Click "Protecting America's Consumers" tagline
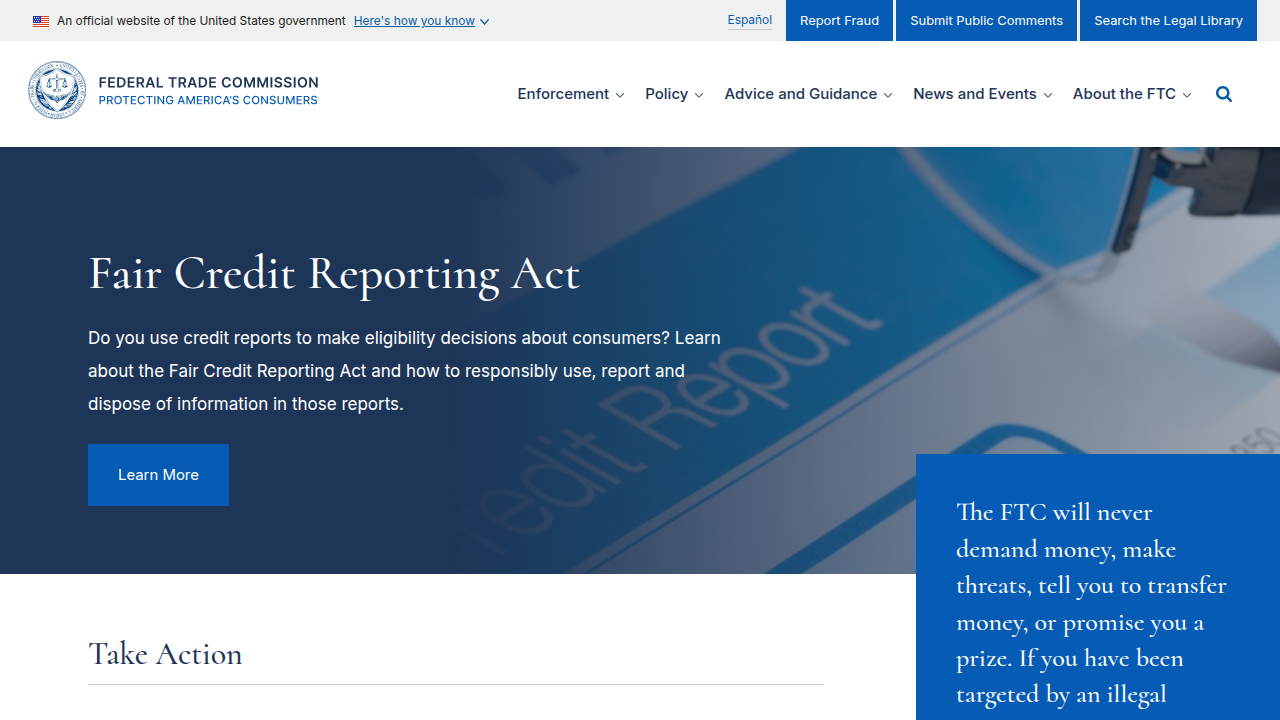The height and width of the screenshot is (720, 1280). tap(208, 100)
